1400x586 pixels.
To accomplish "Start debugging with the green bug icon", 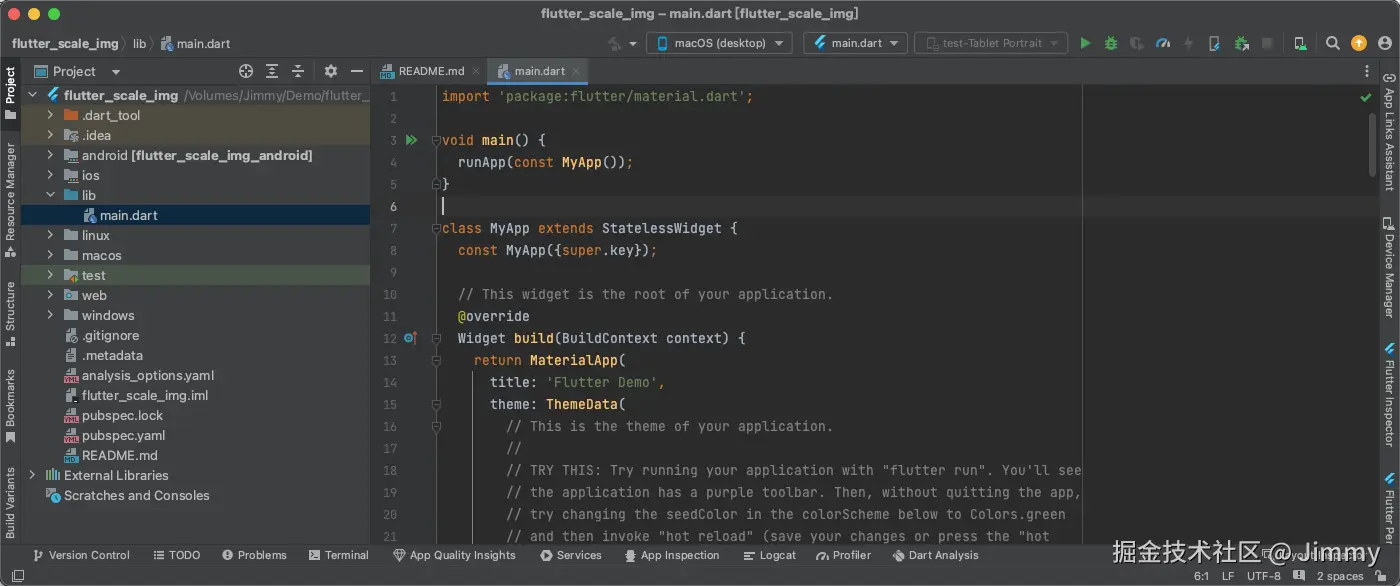I will pos(1111,43).
